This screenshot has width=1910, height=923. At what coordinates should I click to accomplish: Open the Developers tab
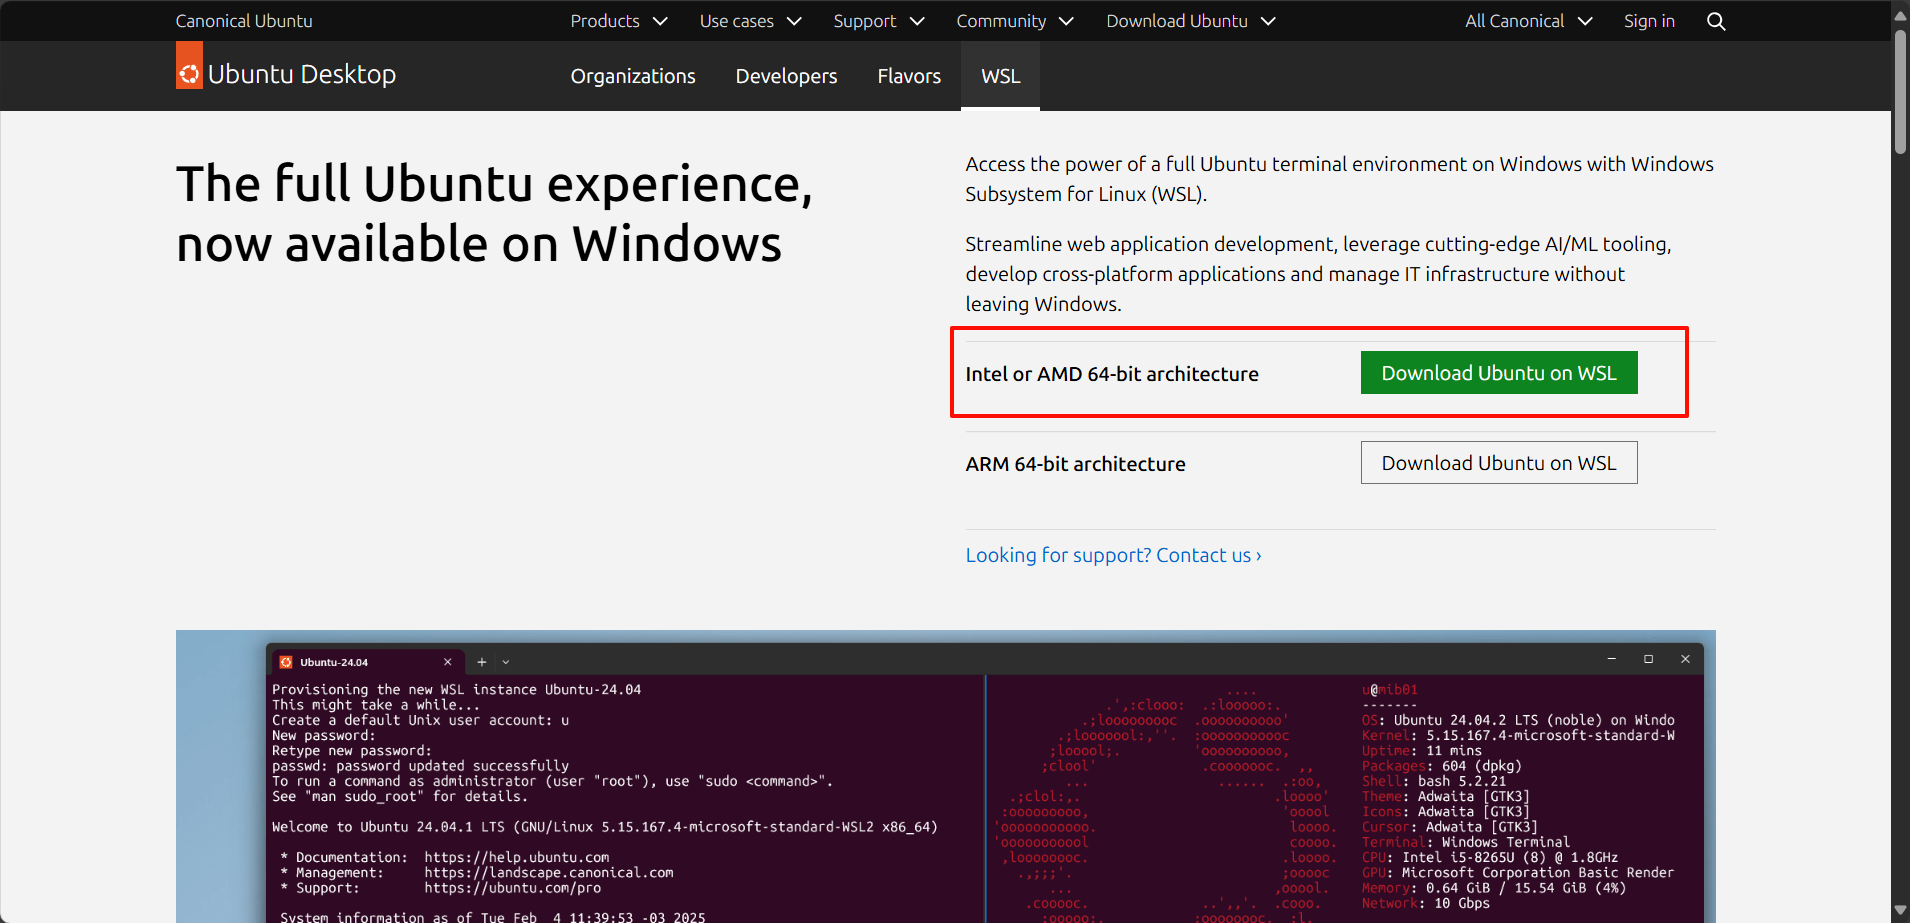tap(786, 76)
